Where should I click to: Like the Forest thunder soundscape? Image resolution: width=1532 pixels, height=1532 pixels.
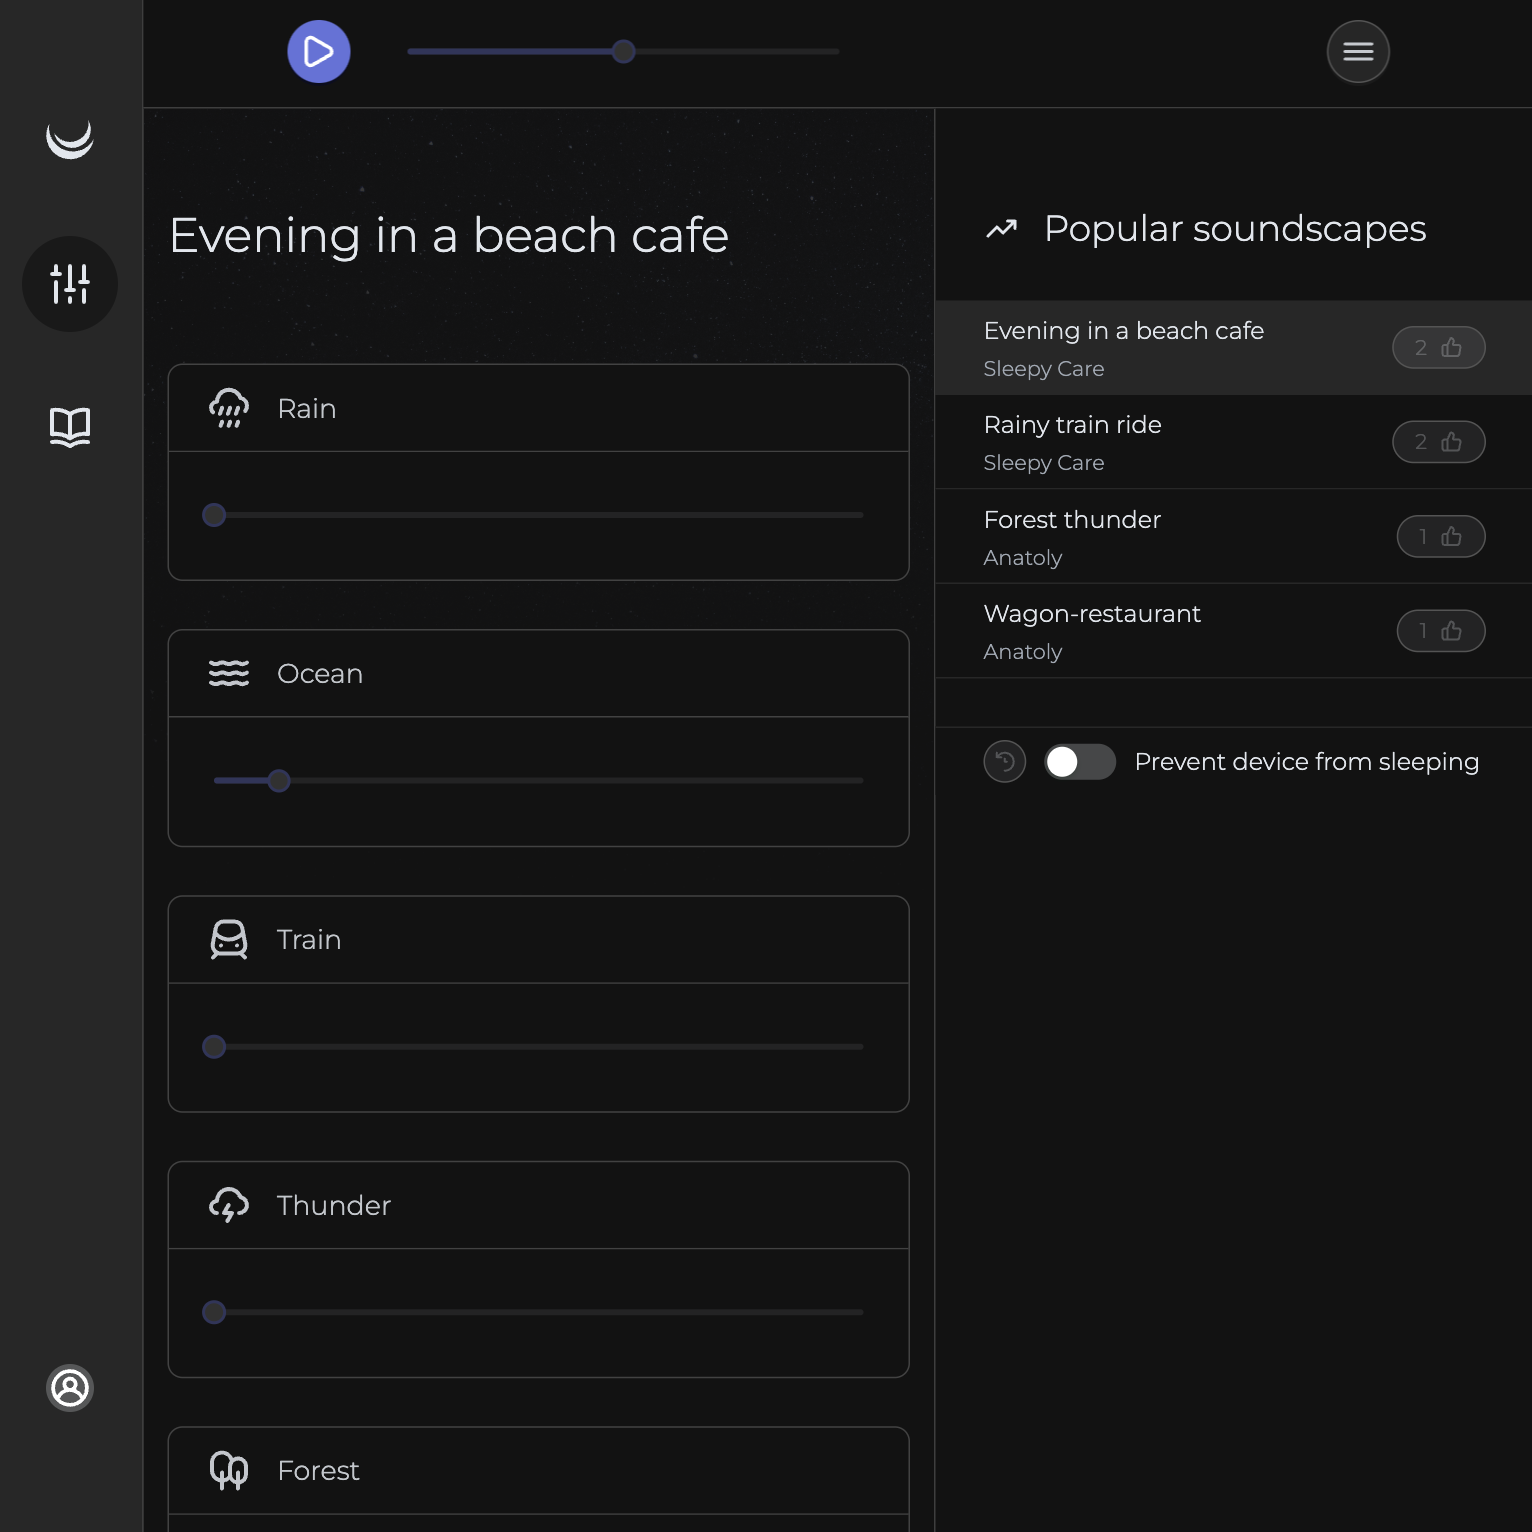(1440, 537)
